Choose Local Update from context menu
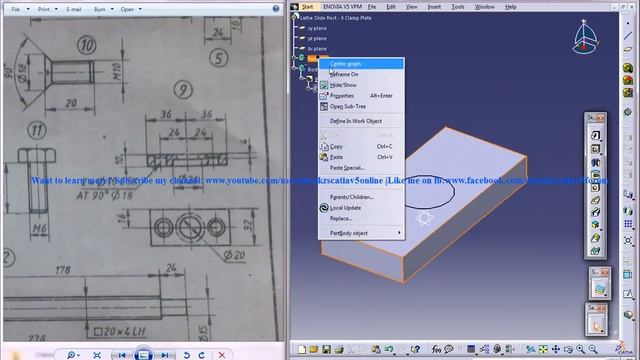 (361, 207)
